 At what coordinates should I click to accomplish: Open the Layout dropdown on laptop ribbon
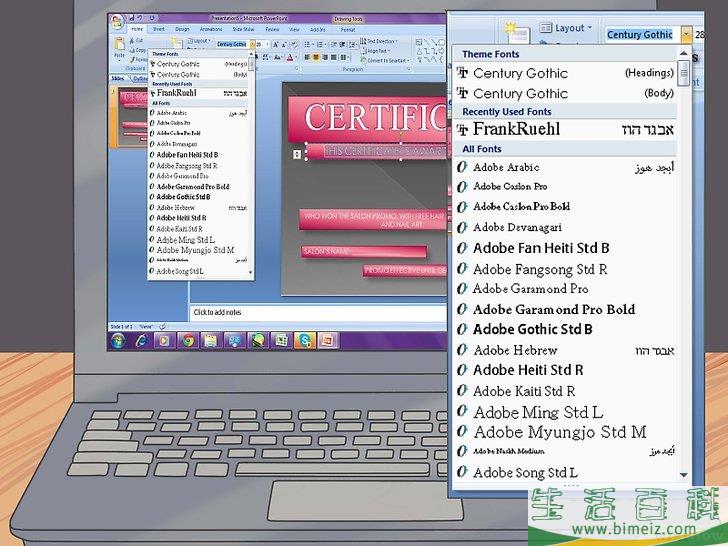(199, 40)
